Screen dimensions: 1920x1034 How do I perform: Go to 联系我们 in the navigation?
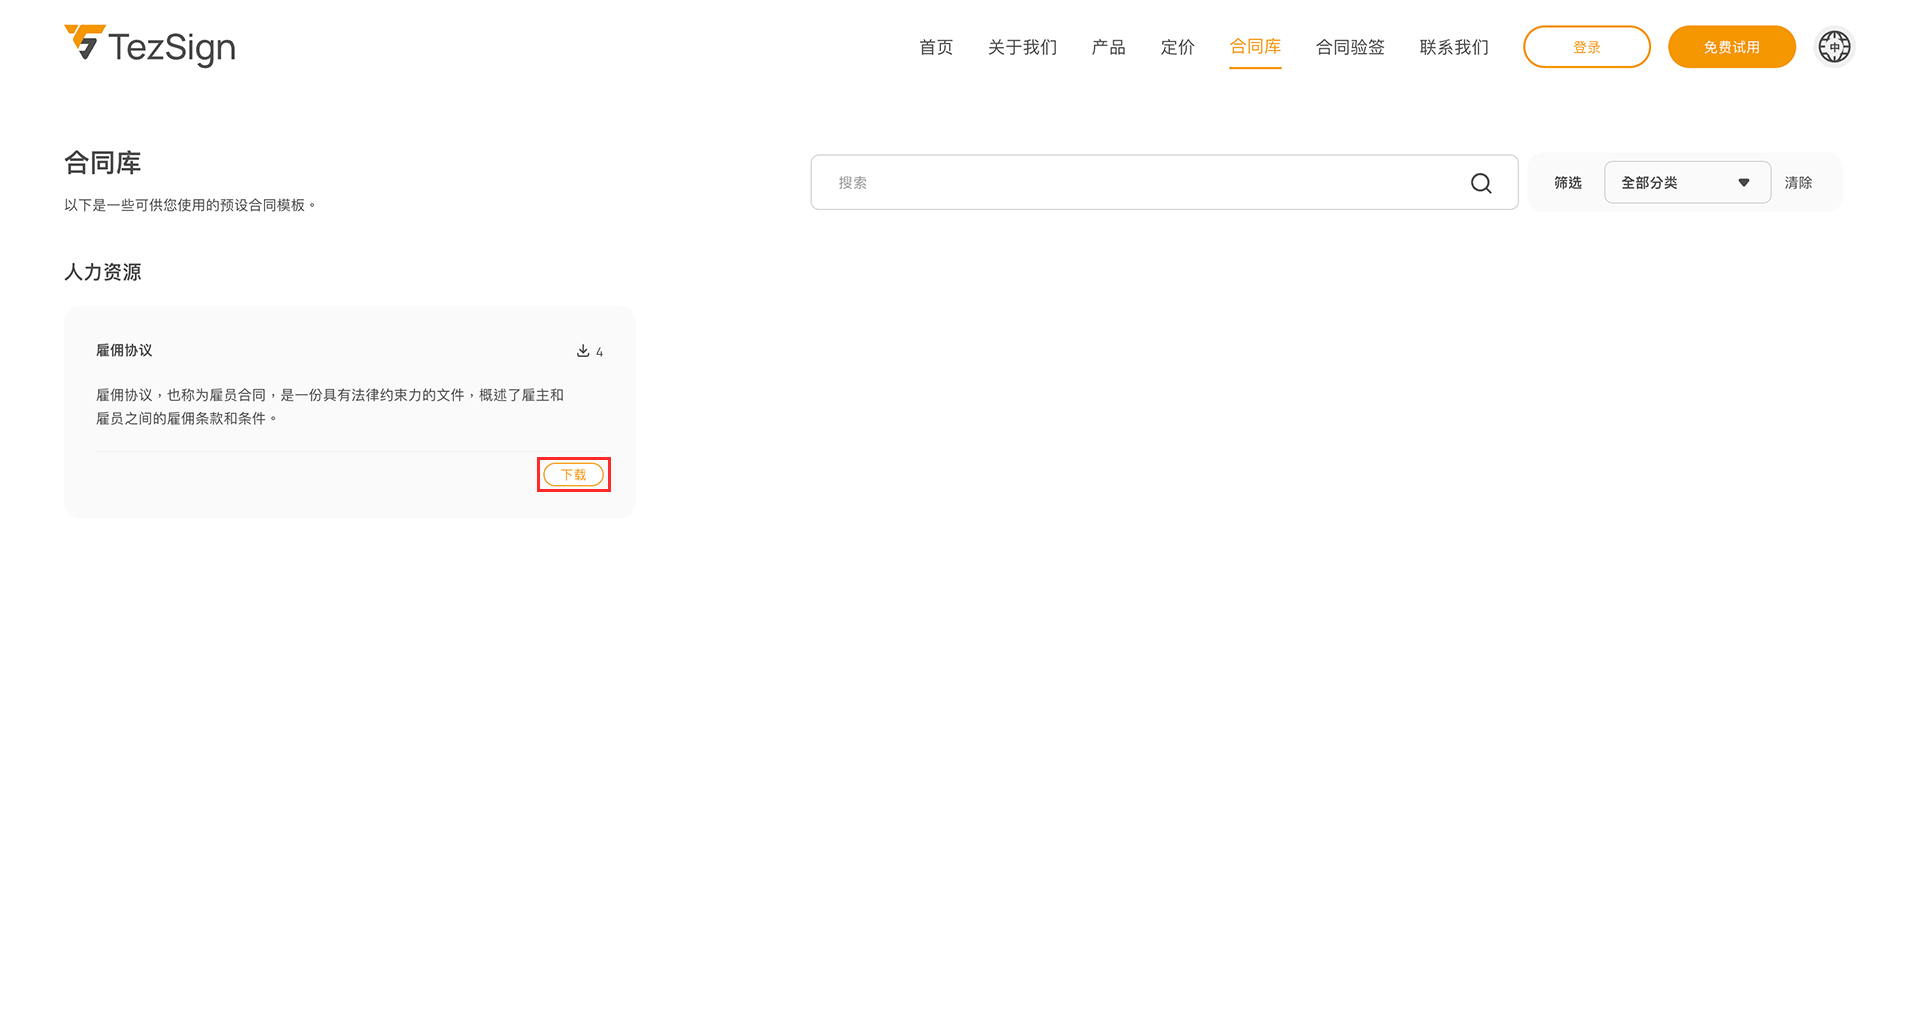pos(1454,47)
